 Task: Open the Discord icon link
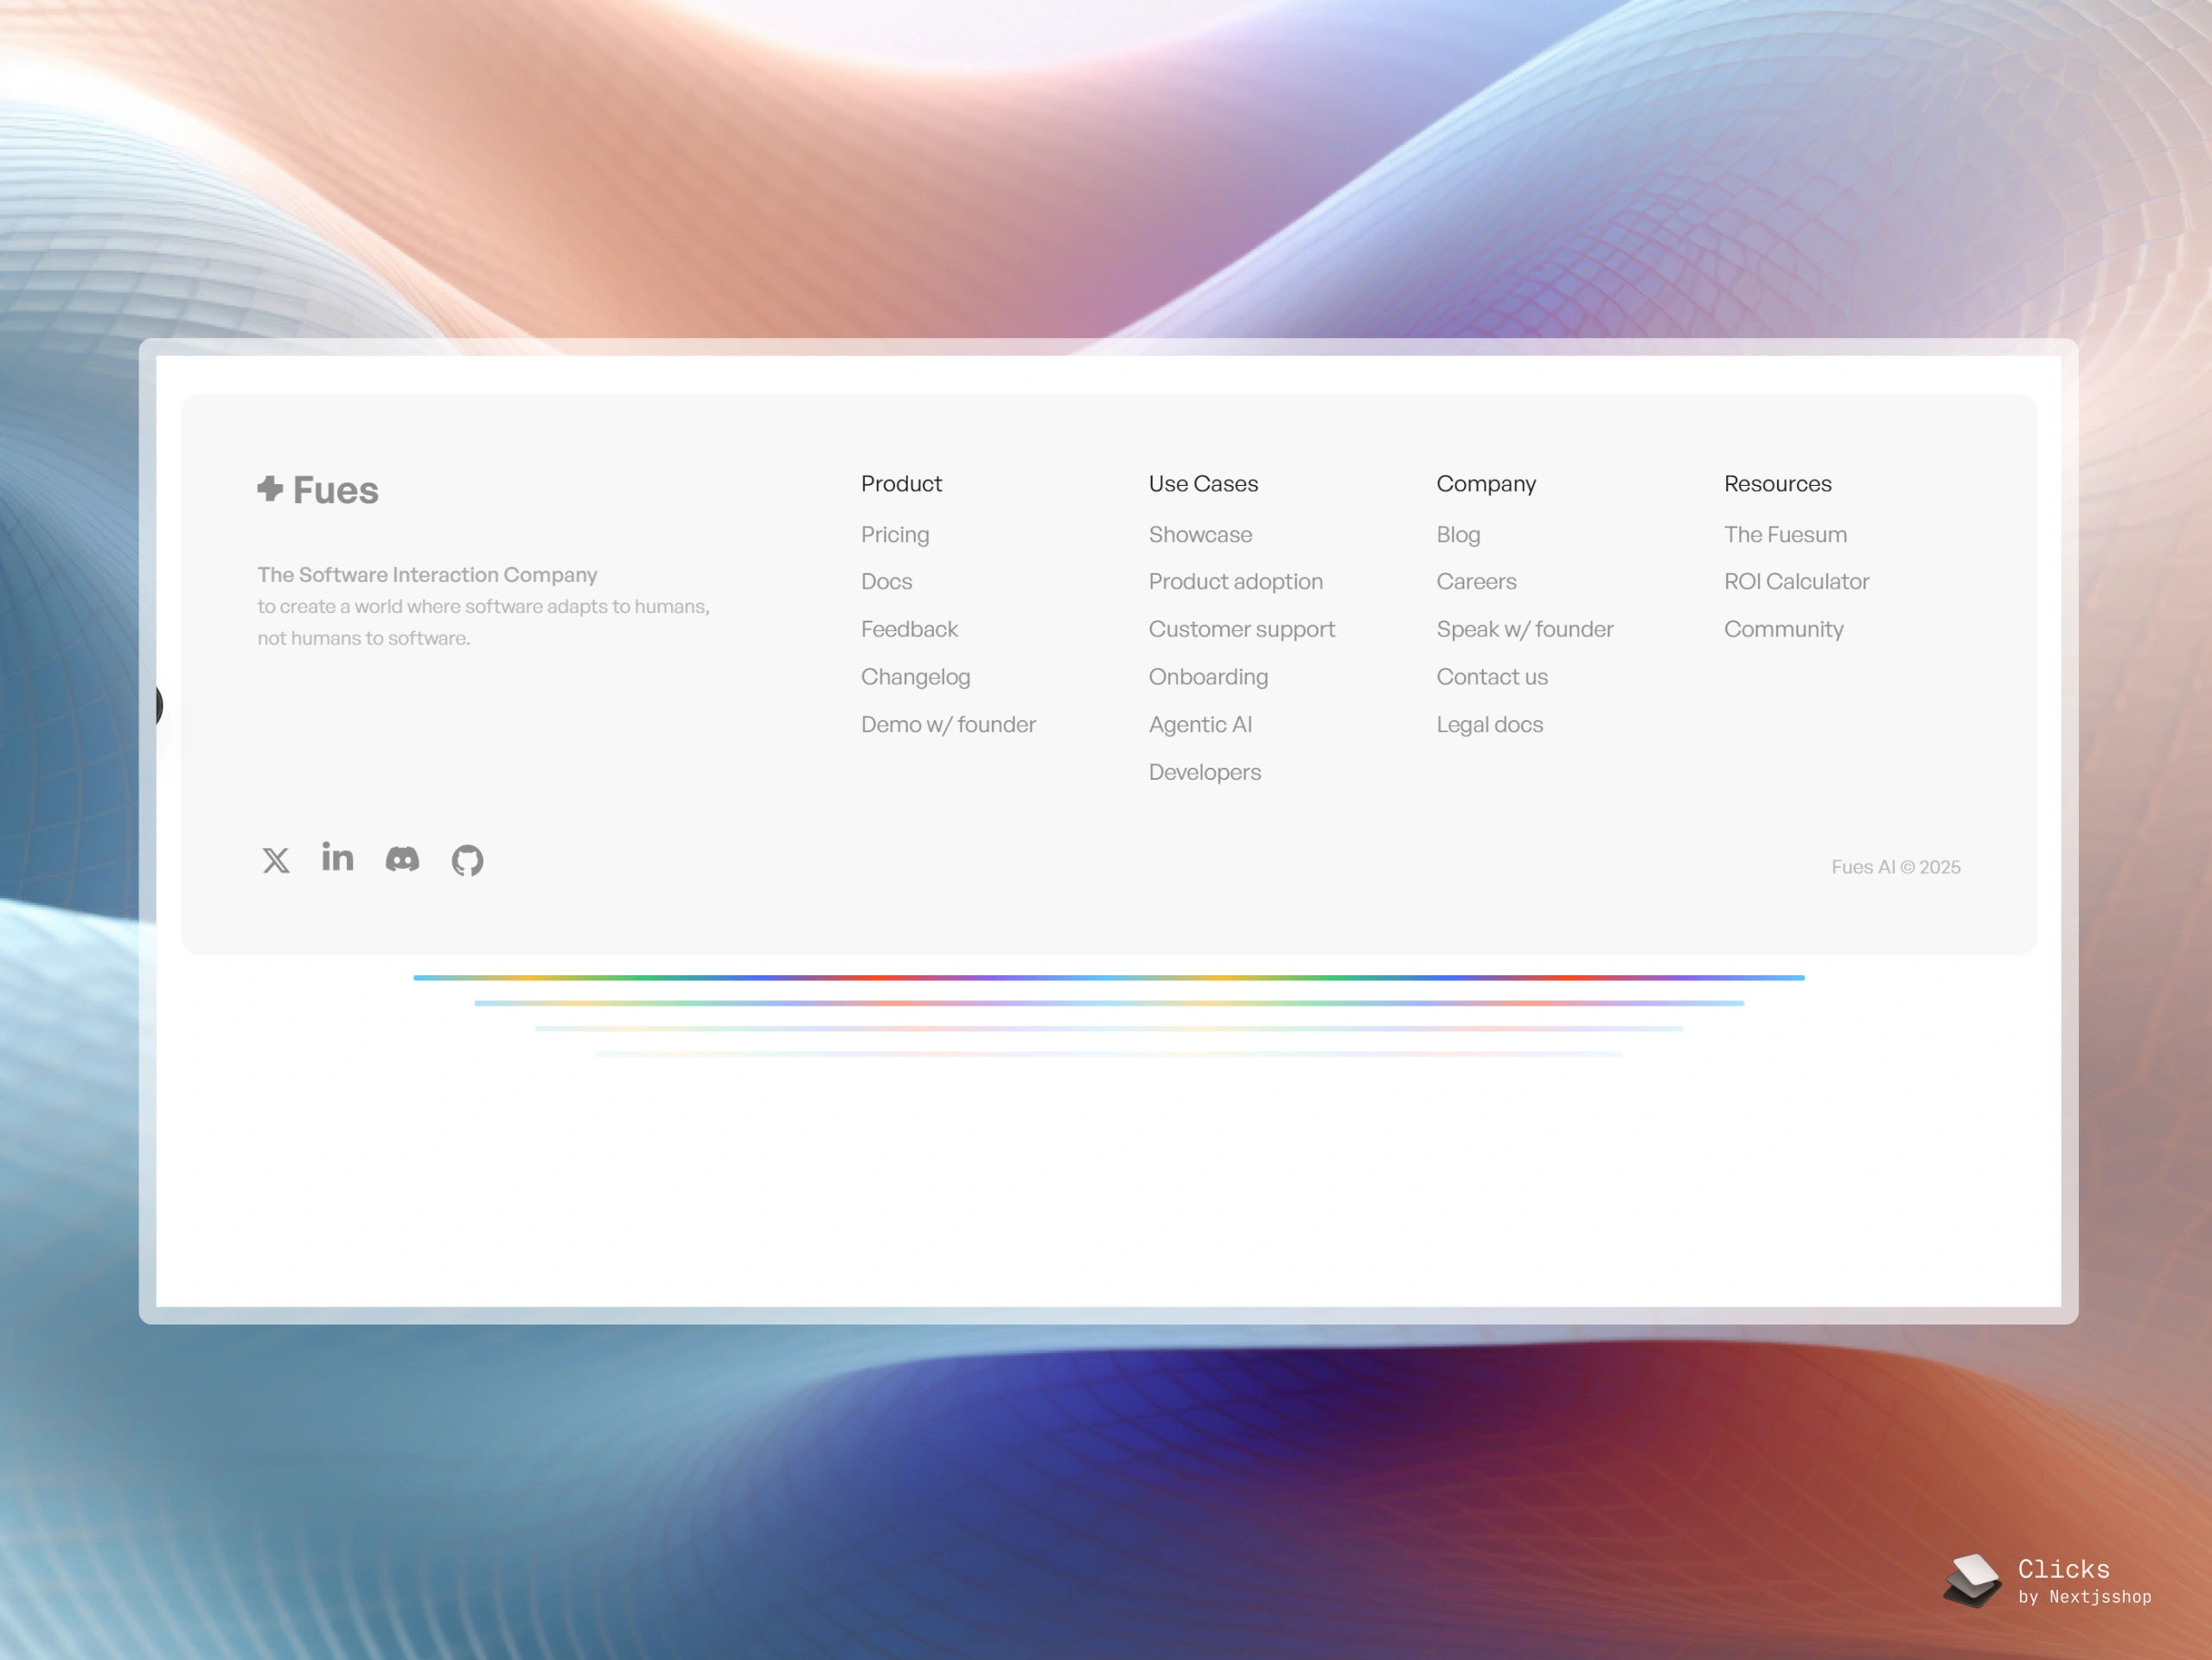tap(402, 859)
